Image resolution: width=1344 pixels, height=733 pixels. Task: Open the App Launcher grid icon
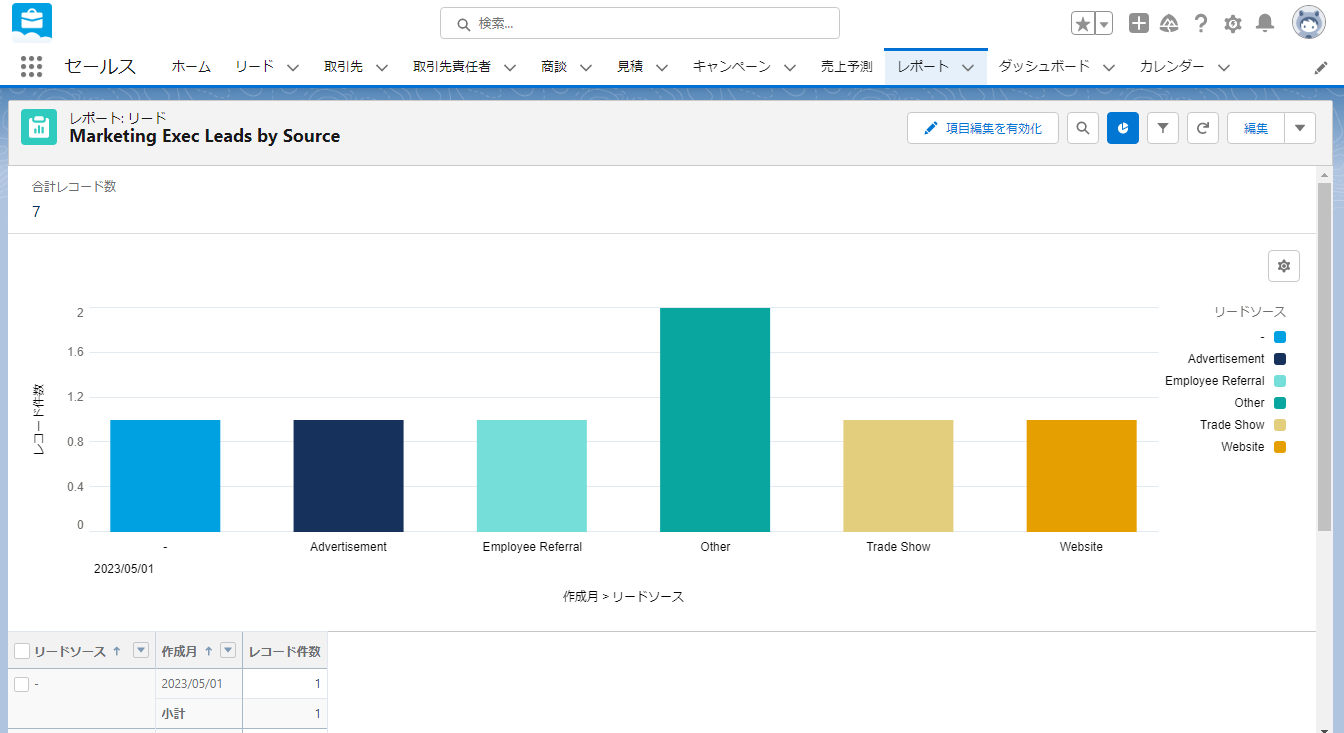pos(31,67)
